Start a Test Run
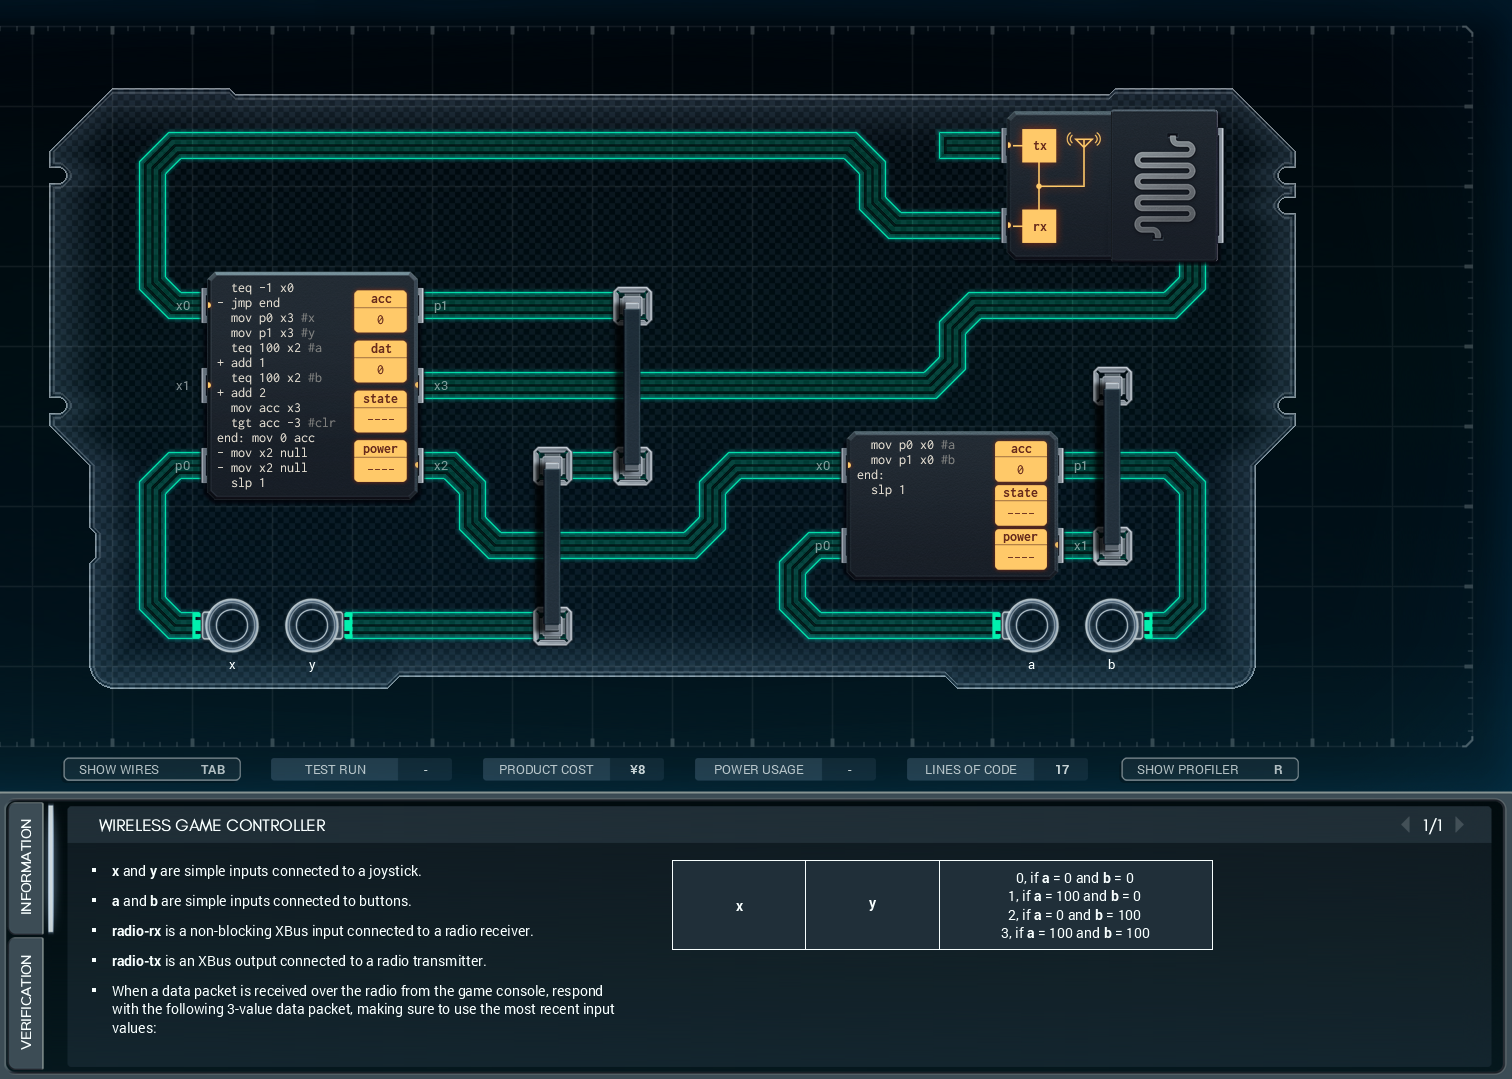This screenshot has height=1079, width=1512. click(336, 769)
